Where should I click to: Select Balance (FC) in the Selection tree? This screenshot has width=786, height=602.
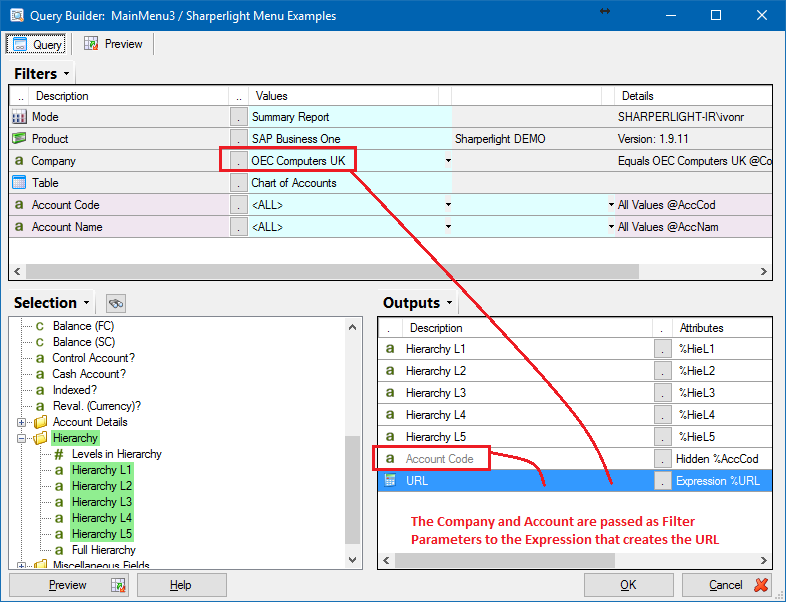coord(83,326)
